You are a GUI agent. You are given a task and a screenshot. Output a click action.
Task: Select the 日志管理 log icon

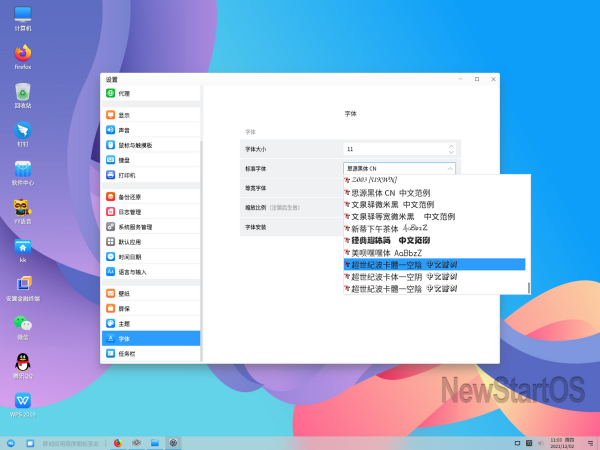pos(111,212)
